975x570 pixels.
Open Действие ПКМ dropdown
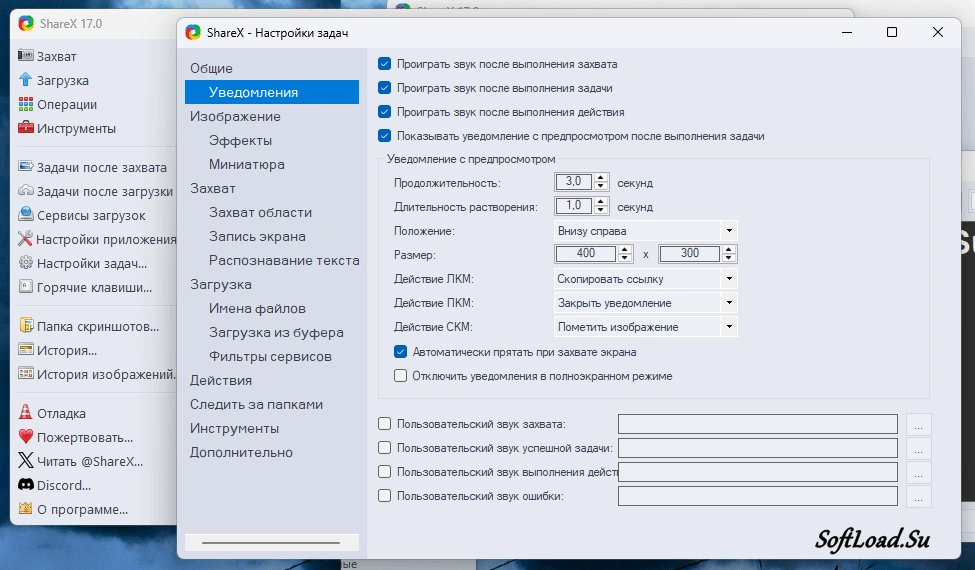(645, 303)
